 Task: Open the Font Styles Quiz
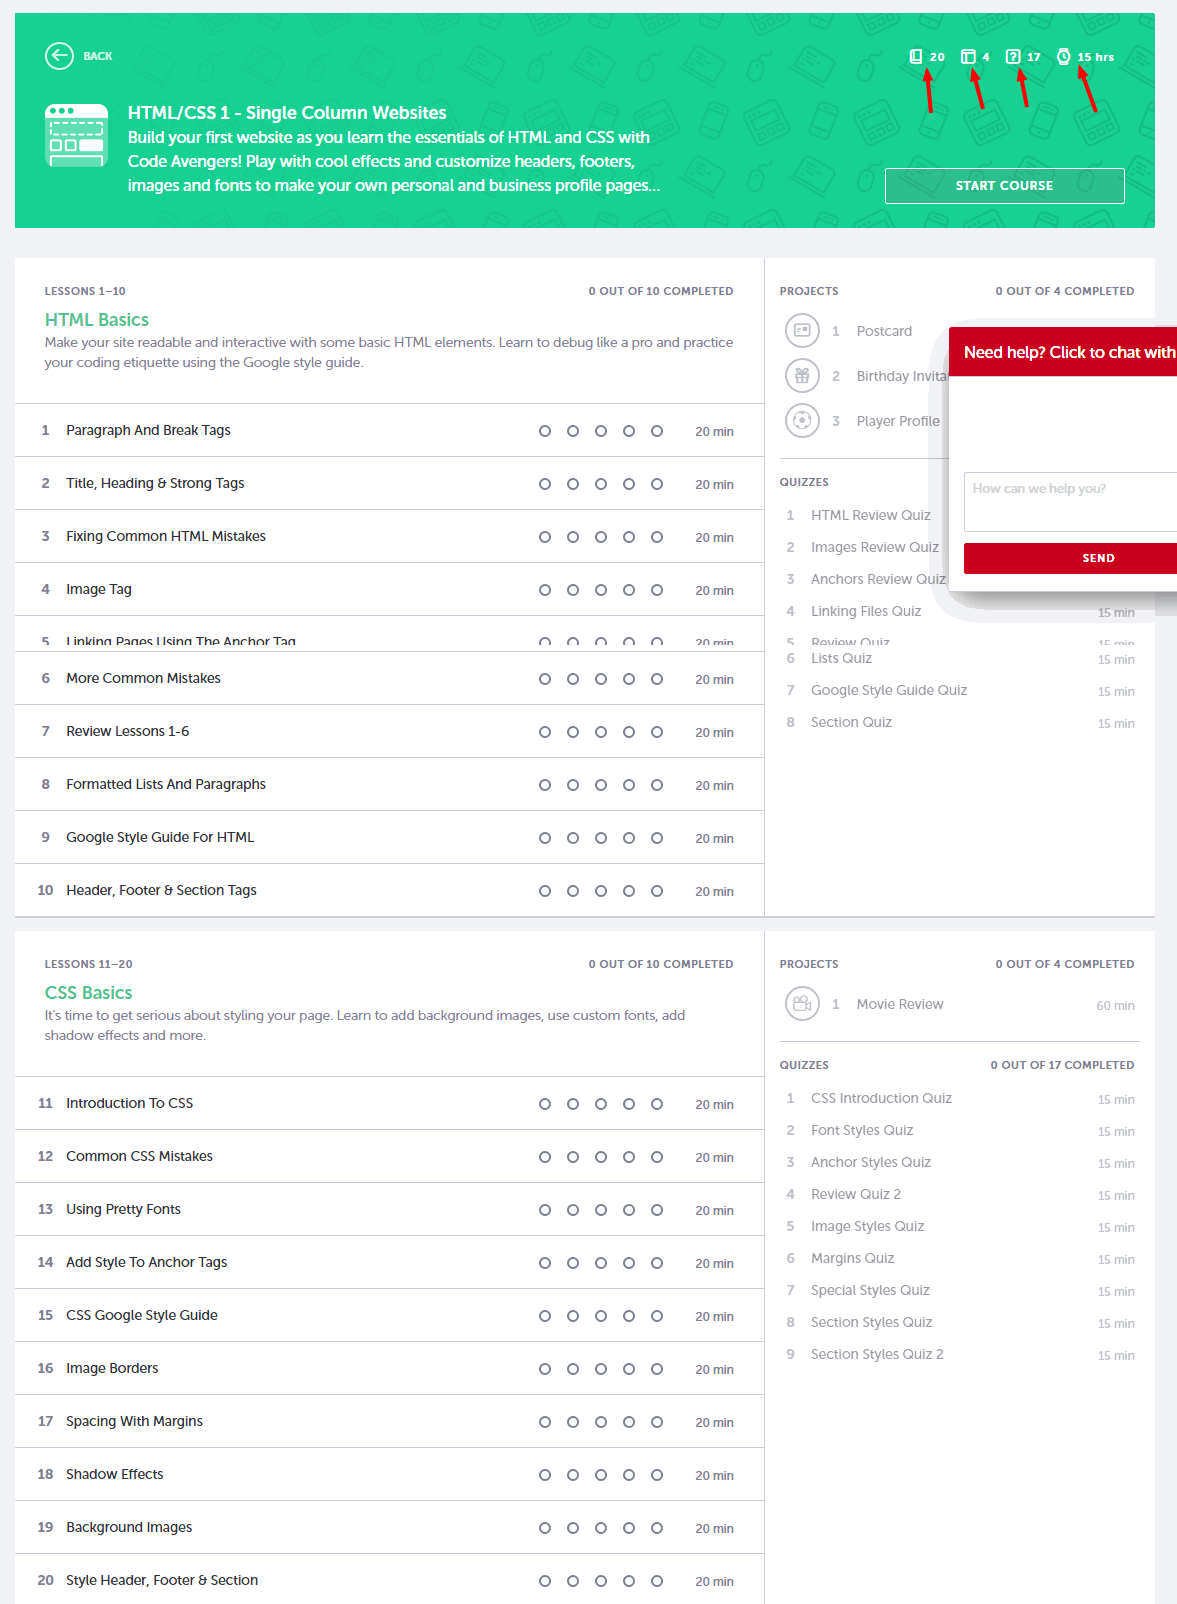862,1130
